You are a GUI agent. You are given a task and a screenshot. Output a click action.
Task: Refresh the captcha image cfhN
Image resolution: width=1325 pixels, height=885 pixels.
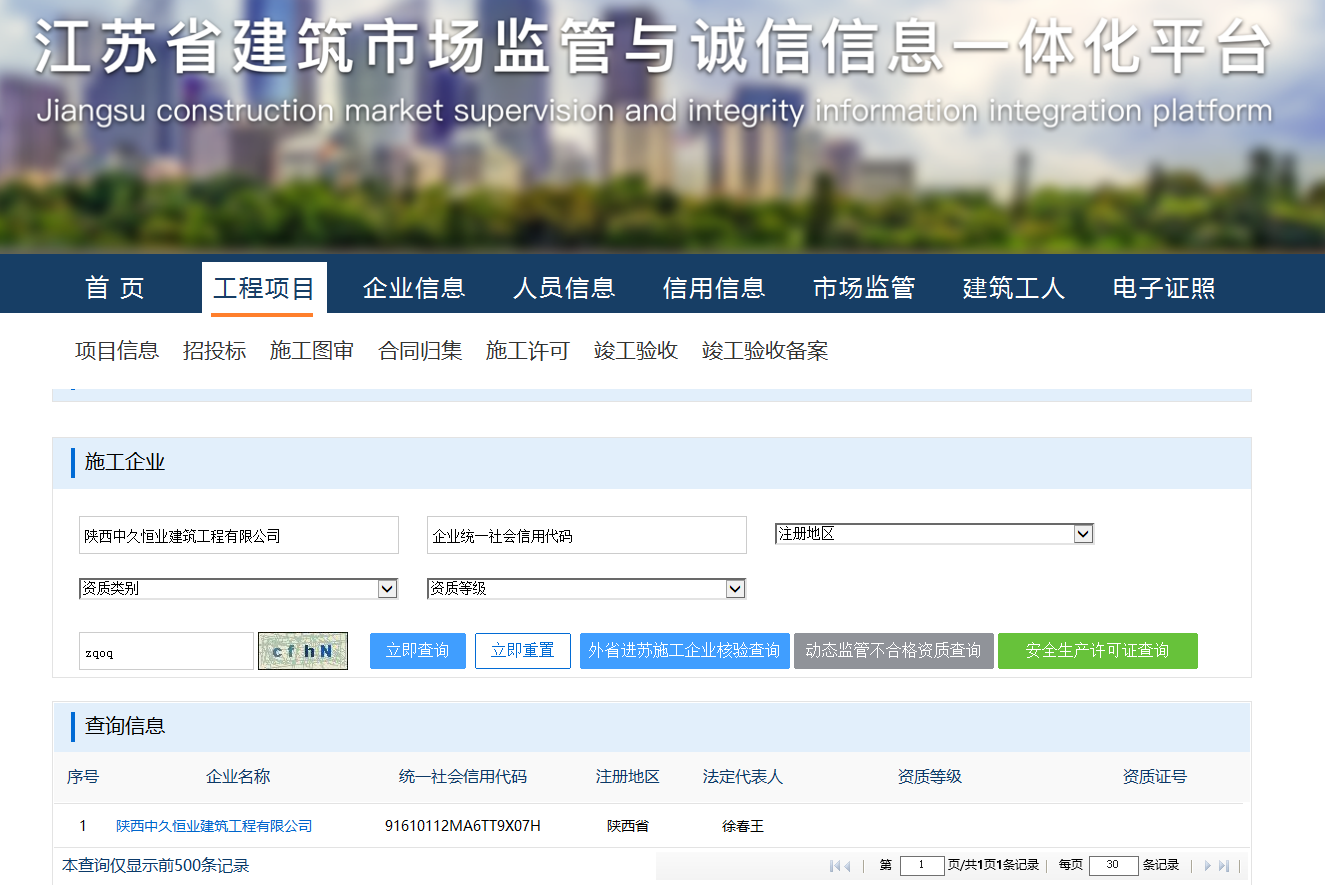(x=303, y=651)
